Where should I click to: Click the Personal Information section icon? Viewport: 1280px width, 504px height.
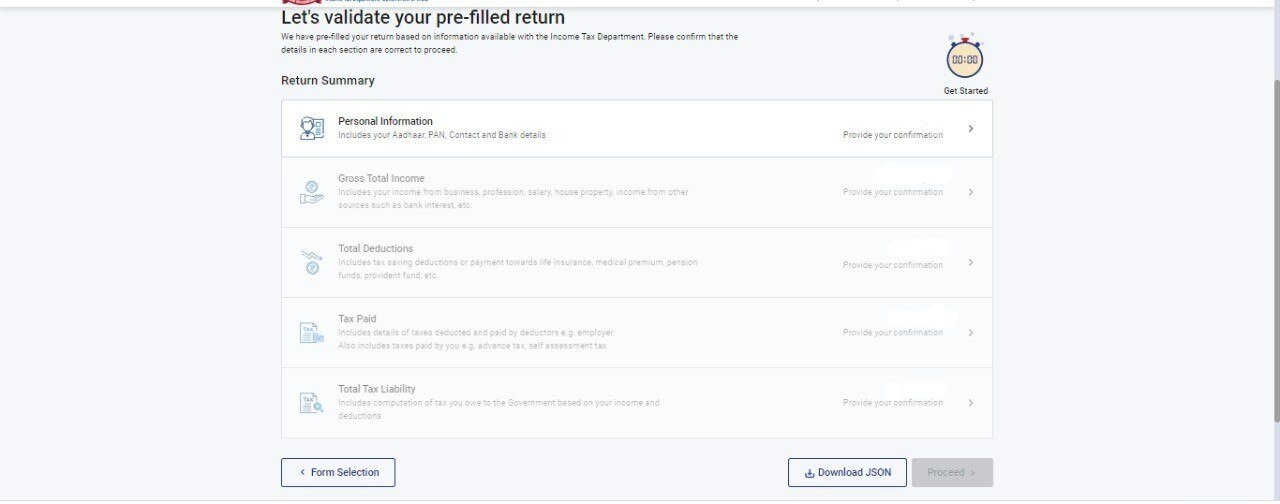[312, 128]
